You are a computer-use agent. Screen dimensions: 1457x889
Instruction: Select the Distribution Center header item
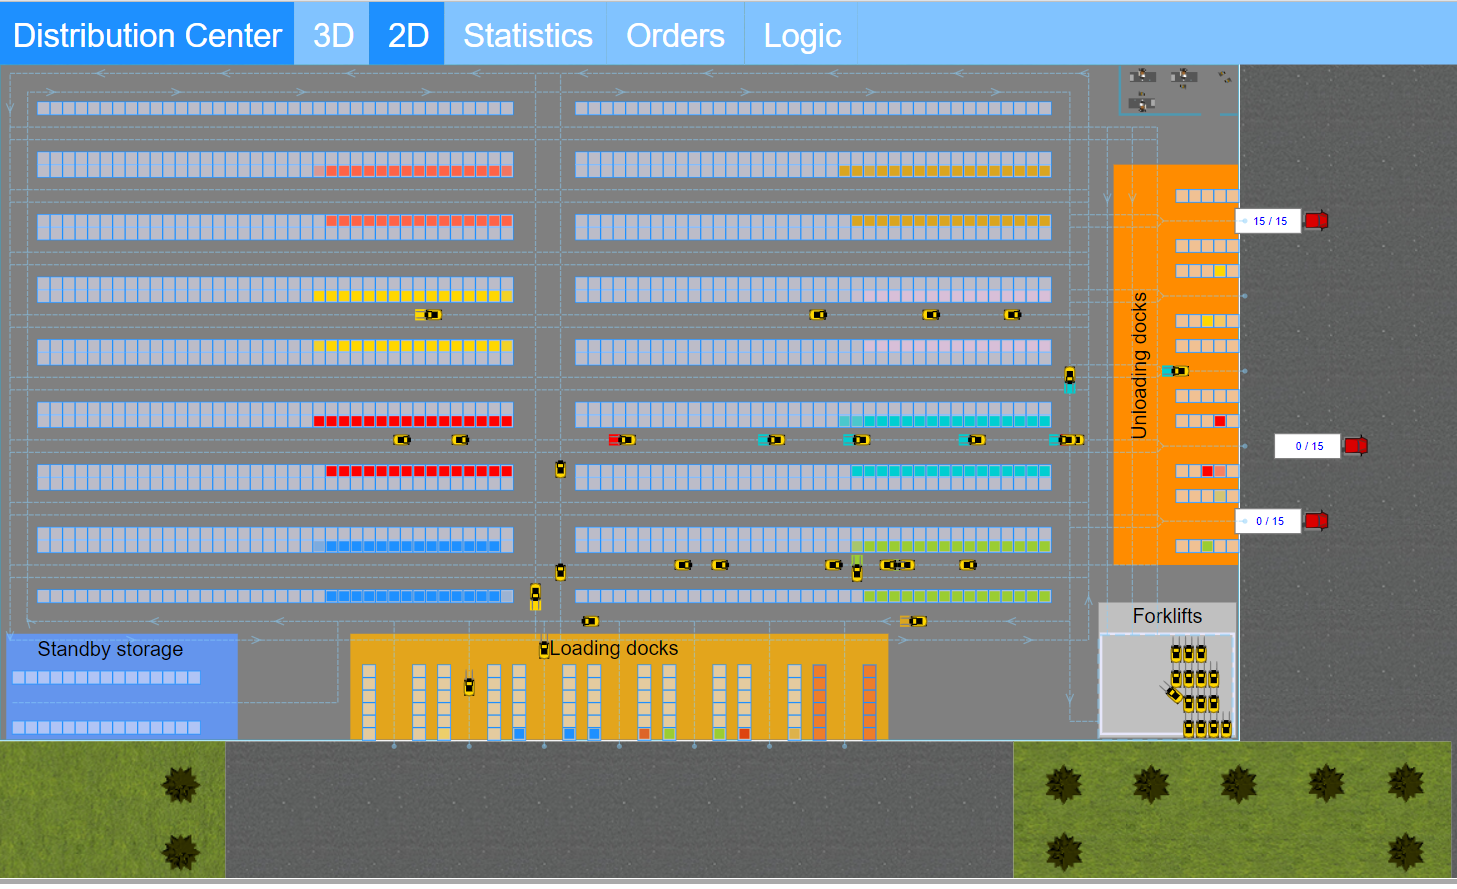click(146, 34)
